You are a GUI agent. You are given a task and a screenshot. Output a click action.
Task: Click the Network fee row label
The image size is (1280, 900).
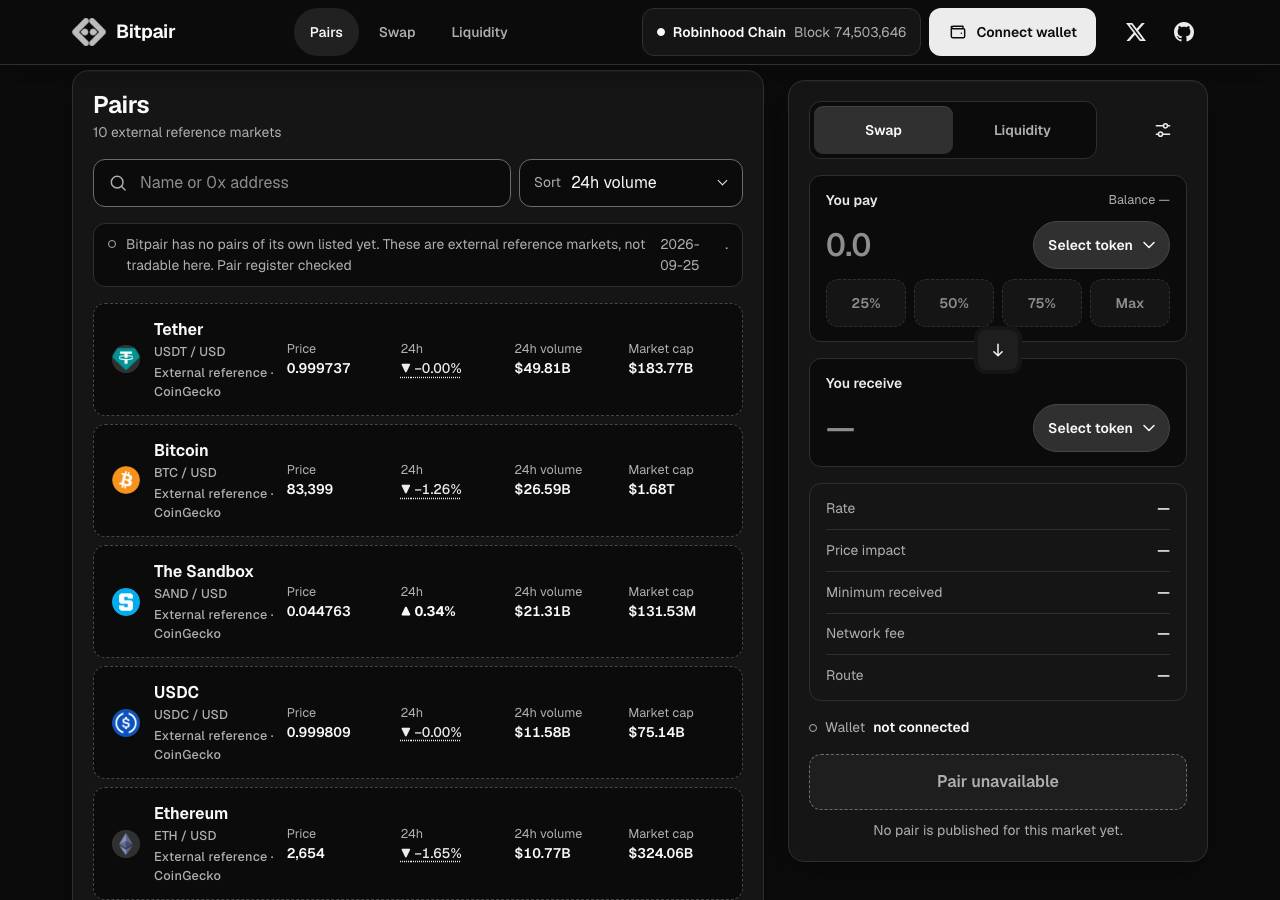pos(865,633)
